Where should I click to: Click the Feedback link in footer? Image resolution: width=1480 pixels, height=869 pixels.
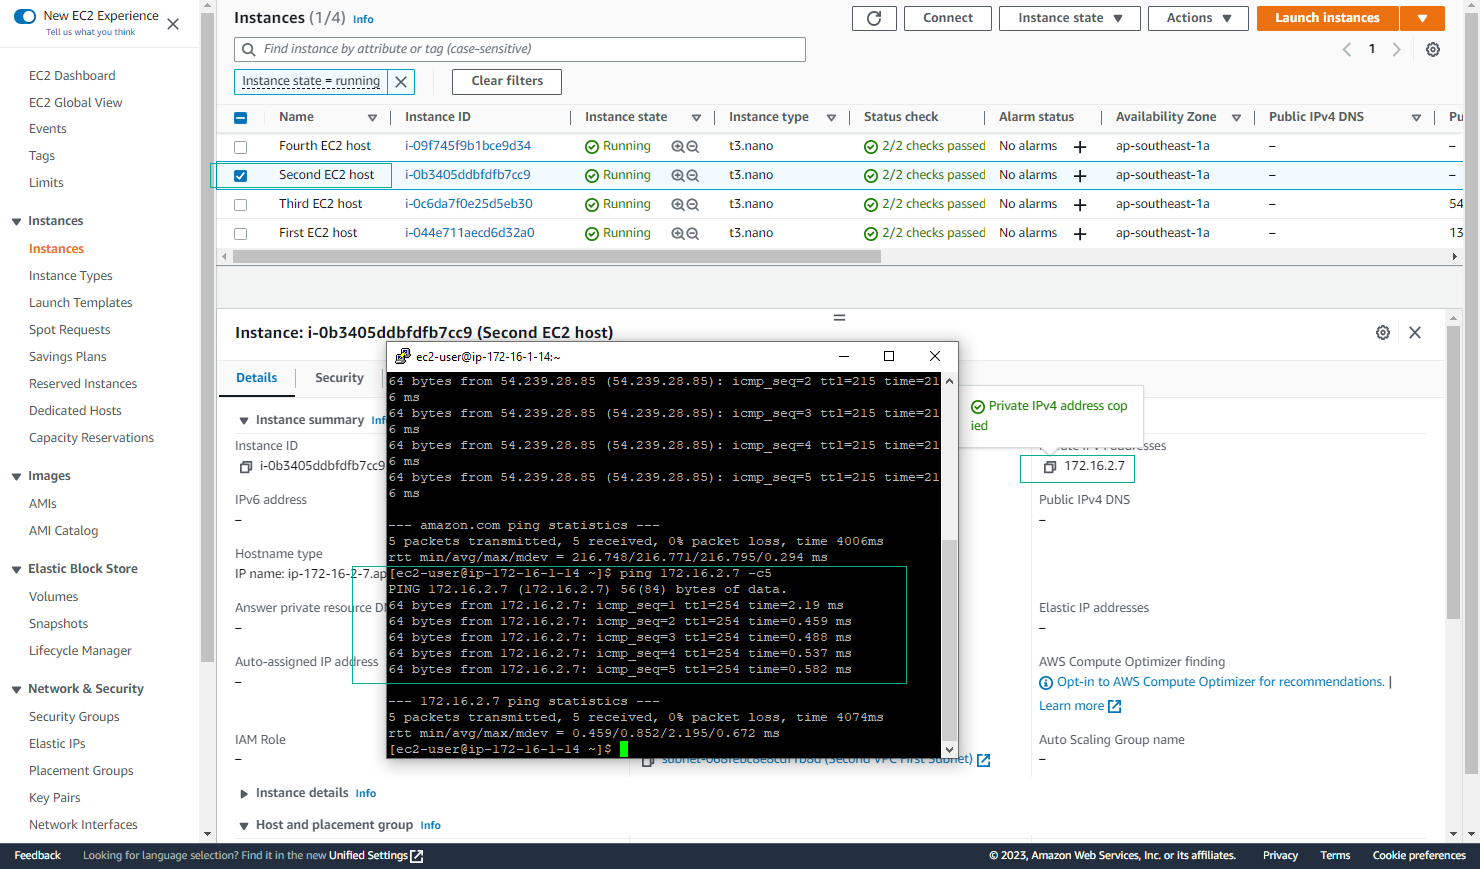point(38,856)
